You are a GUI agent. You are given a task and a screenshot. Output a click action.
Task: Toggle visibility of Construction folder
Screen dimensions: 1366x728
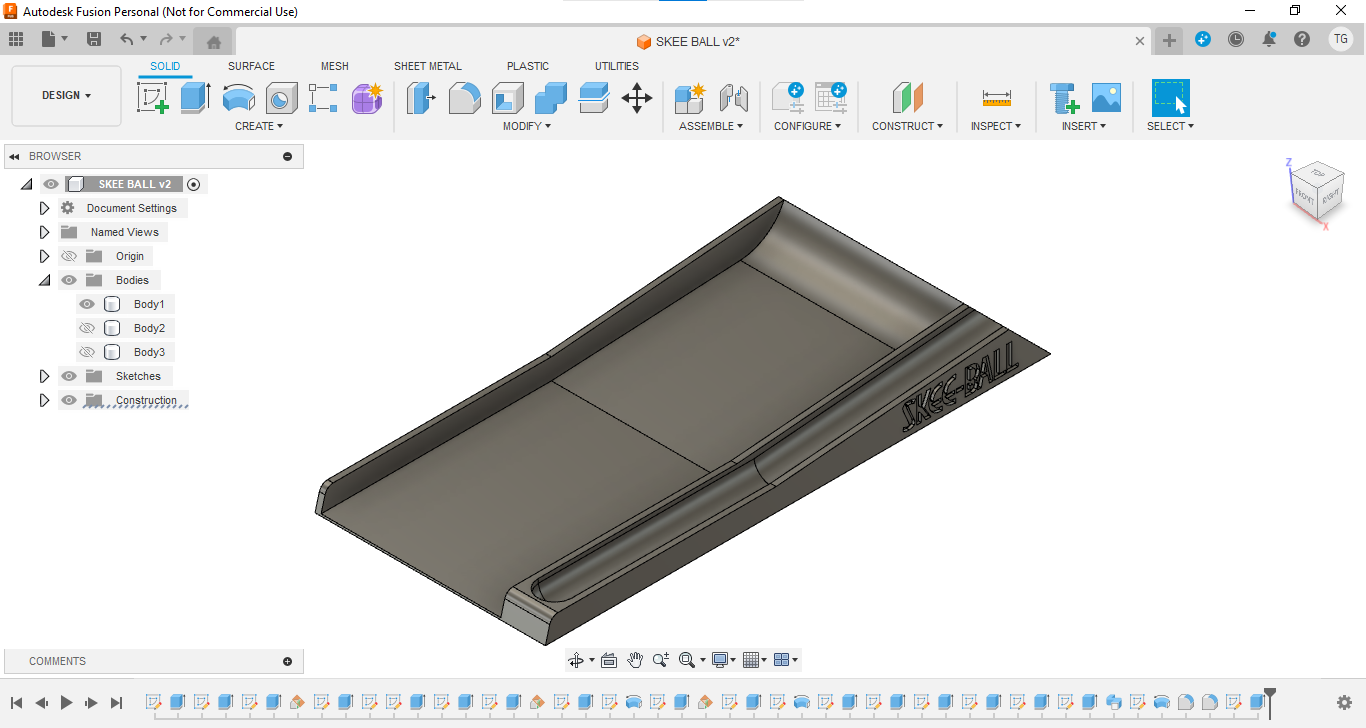pyautogui.click(x=69, y=400)
